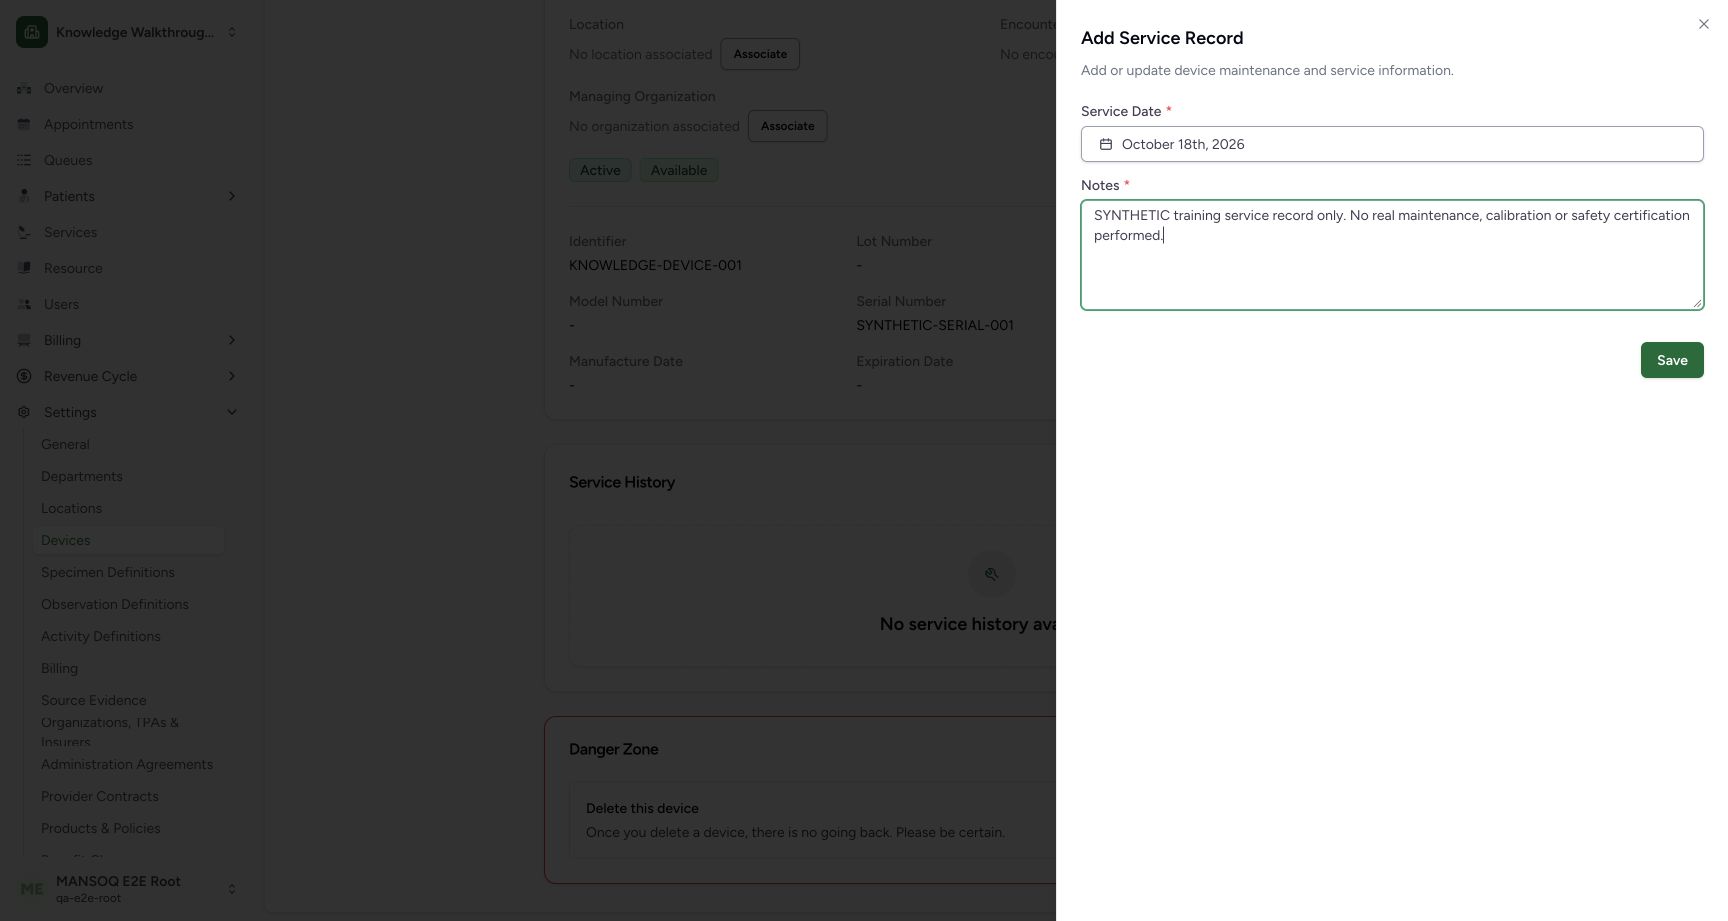Collapse the Settings section chevron

pos(232,412)
